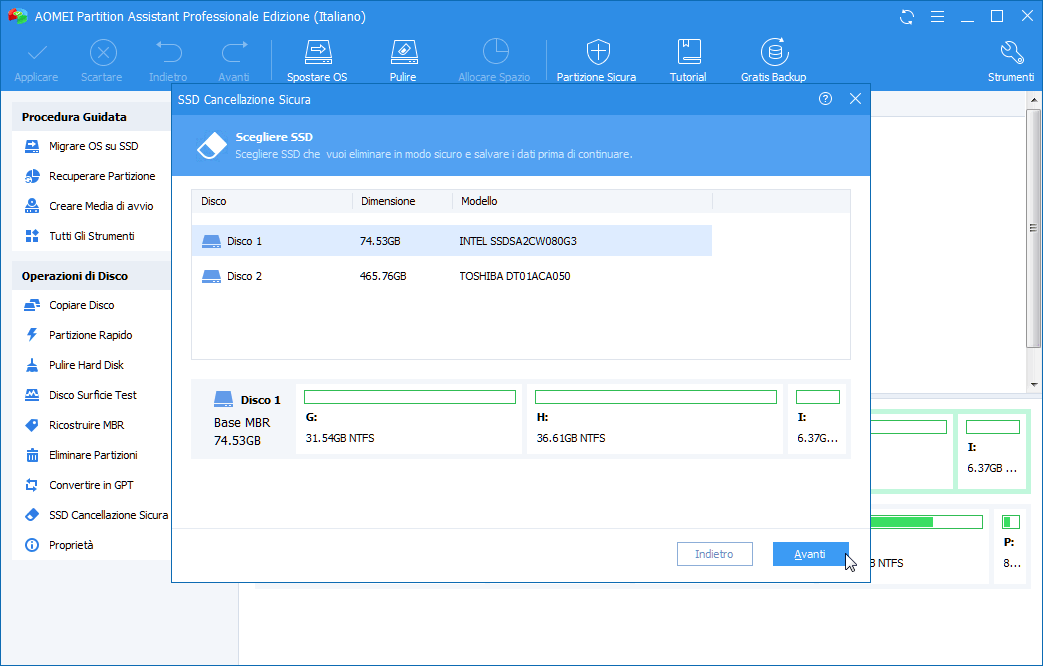1043x666 pixels.
Task: Open the Partizione Sicura tool
Action: click(x=597, y=61)
